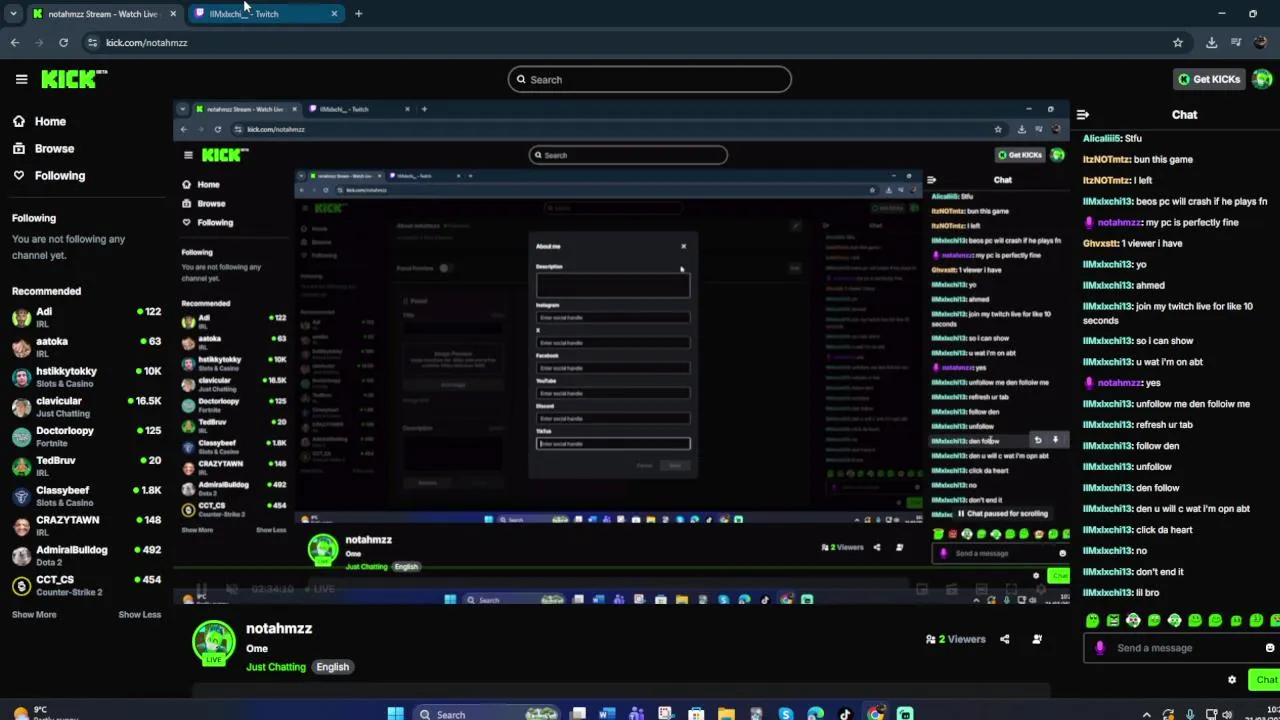Viewport: 1280px width, 720px height.
Task: Open recommended channel Classybeef
Action: pyautogui.click(x=86, y=496)
